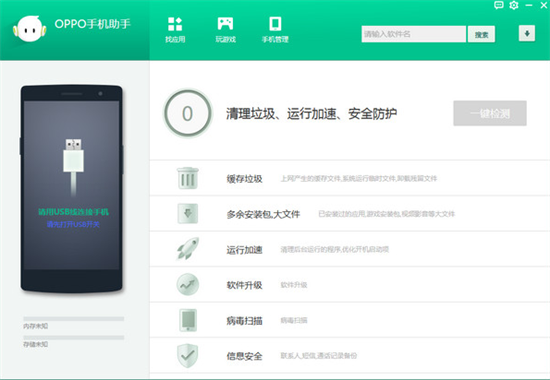The width and height of the screenshot is (550, 380).
Task: Click the trash can icon for 缓存垃圾
Action: pyautogui.click(x=188, y=178)
